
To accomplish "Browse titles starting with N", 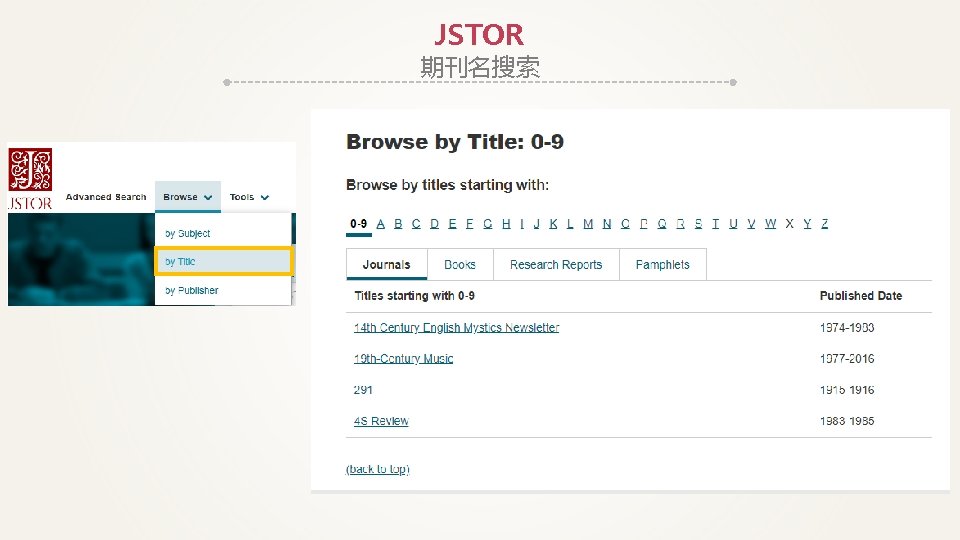I will click(x=607, y=223).
